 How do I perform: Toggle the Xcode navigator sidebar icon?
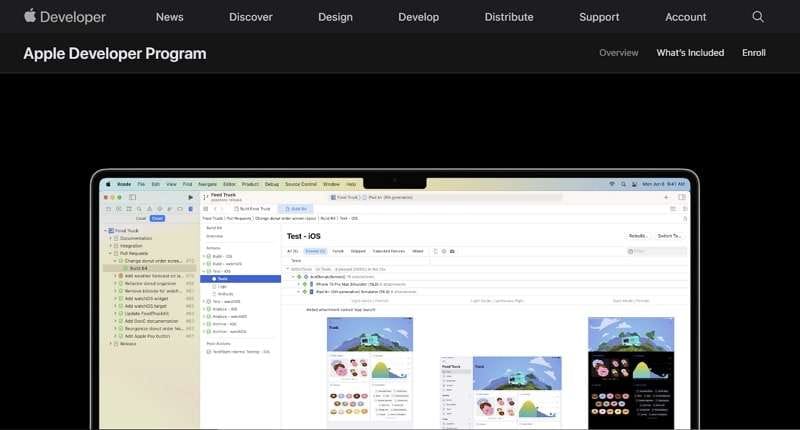[133, 197]
